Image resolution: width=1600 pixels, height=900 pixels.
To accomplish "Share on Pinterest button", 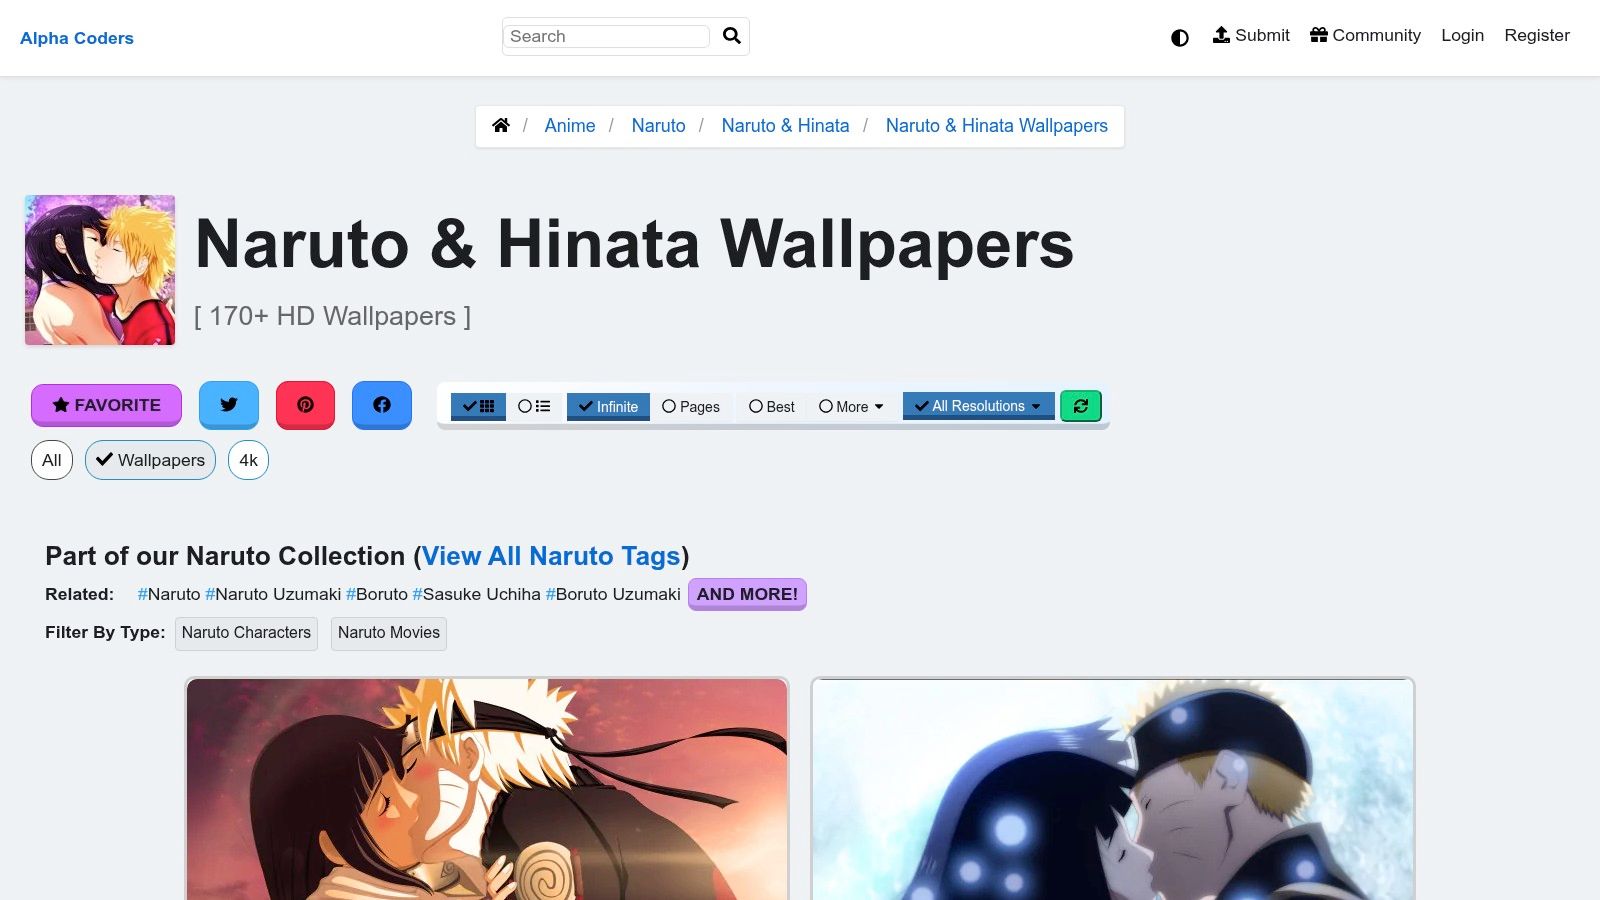I will (x=306, y=405).
